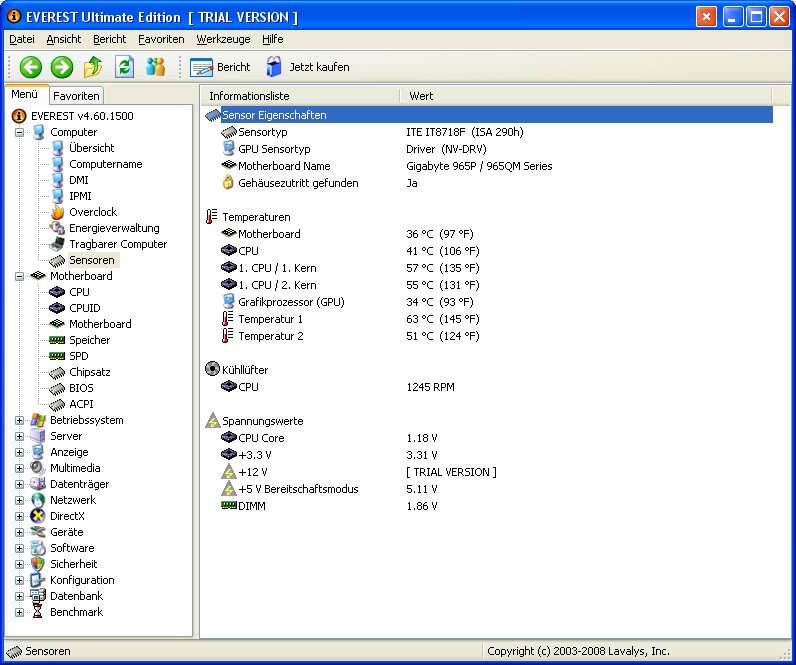Select the Sensor Eigenschaften header row

(x=487, y=115)
